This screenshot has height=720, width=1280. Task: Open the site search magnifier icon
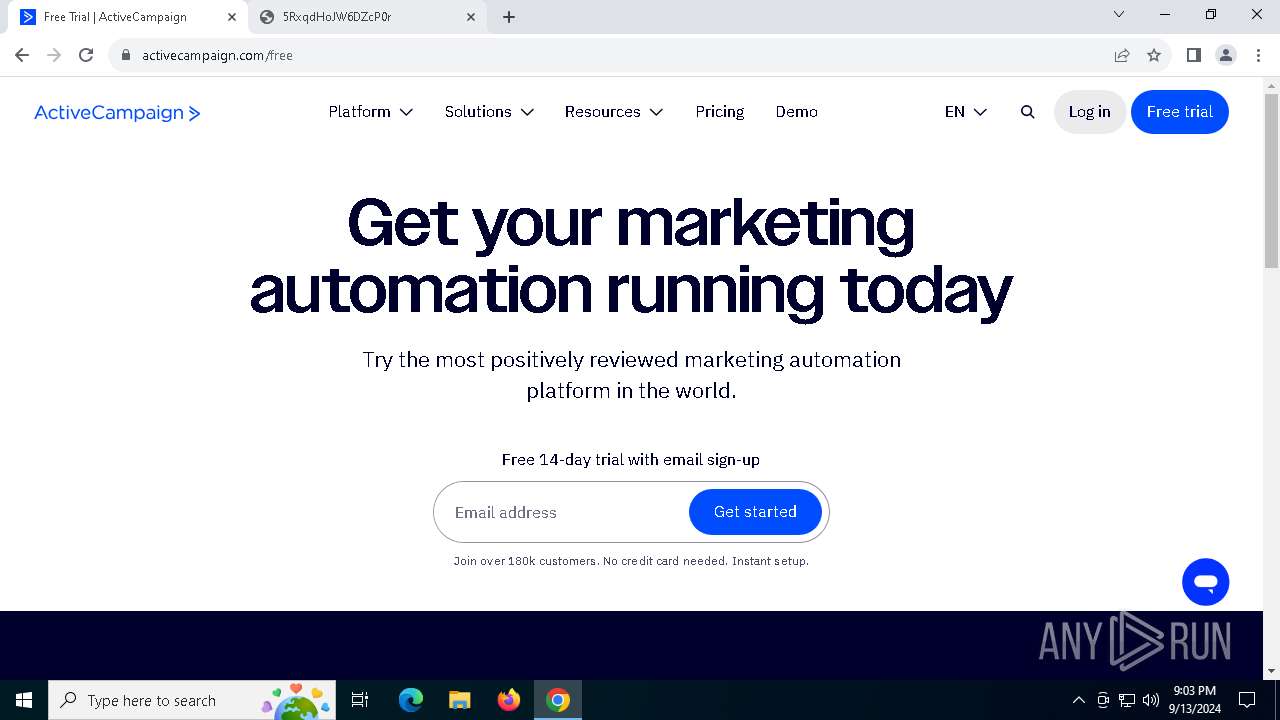pos(1027,112)
